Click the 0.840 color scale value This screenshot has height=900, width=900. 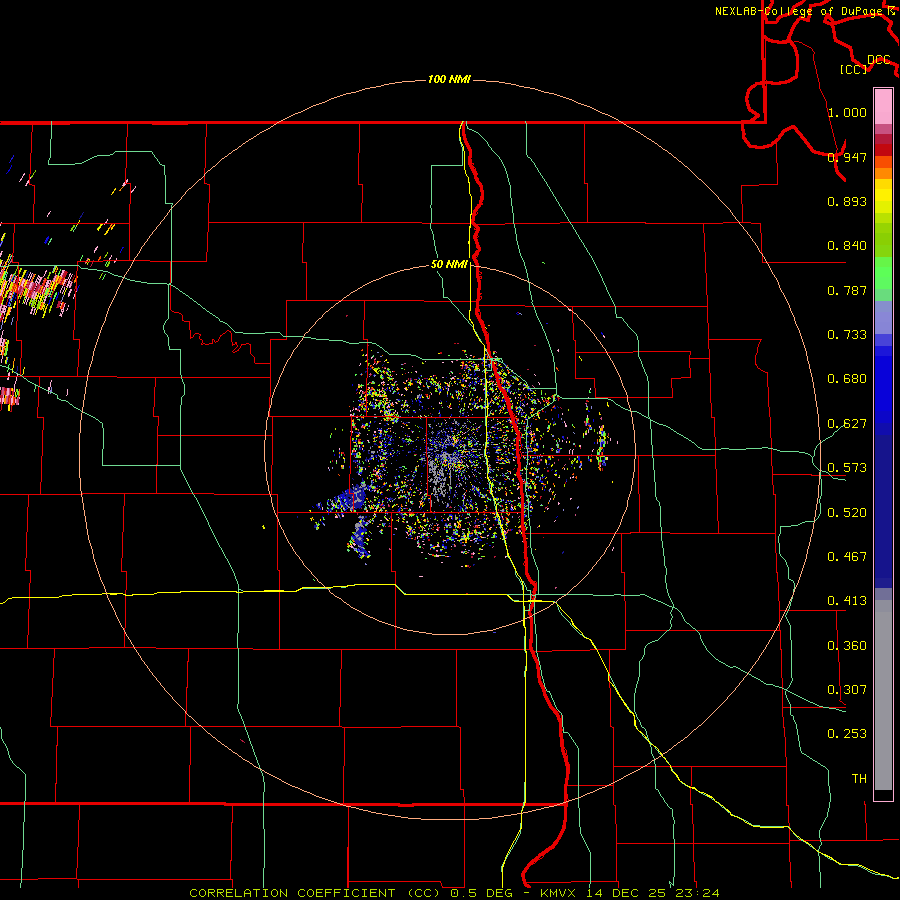click(x=847, y=246)
